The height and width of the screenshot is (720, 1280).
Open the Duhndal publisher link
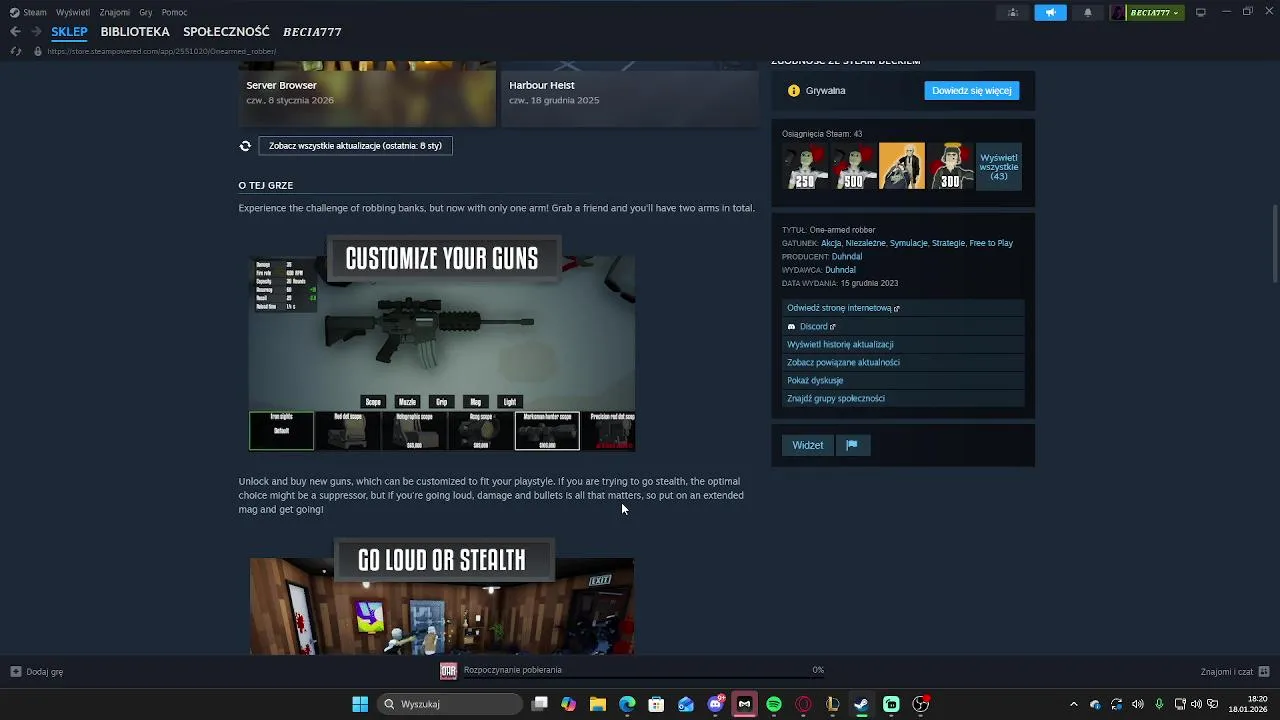pos(840,270)
